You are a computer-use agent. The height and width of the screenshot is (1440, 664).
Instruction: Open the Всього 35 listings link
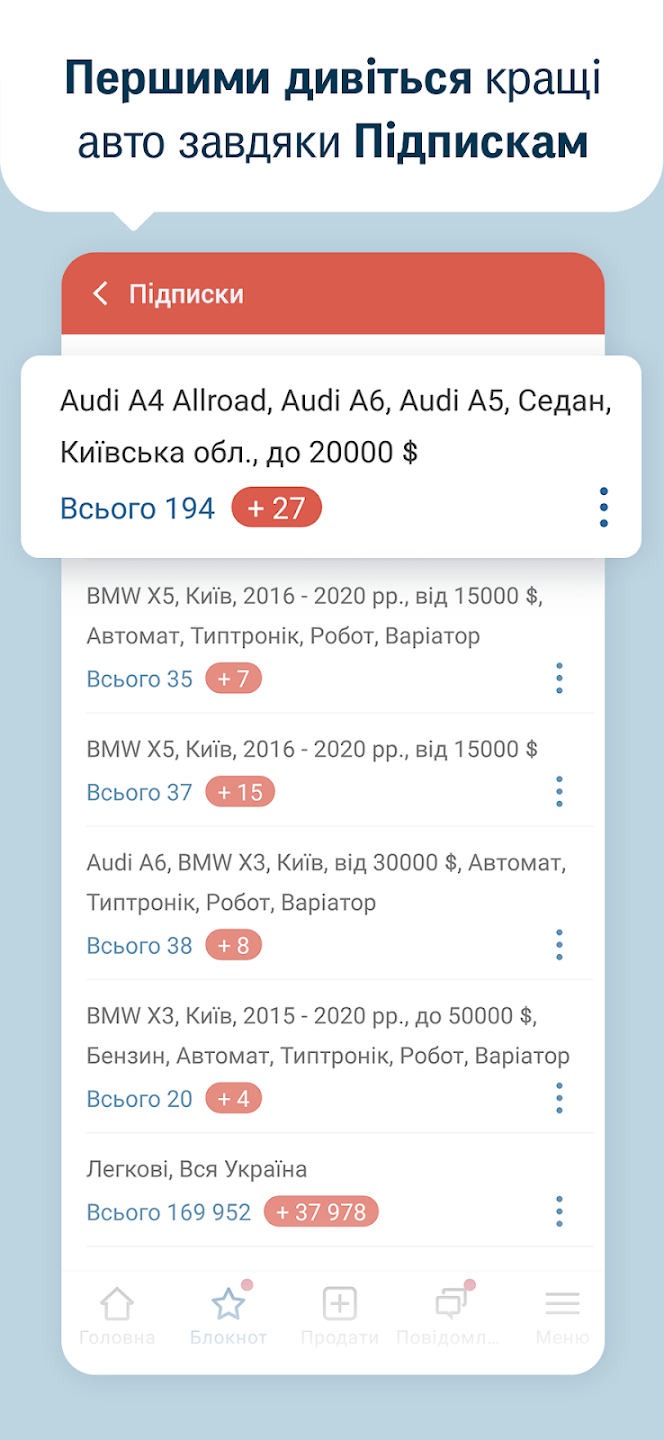pos(139,680)
